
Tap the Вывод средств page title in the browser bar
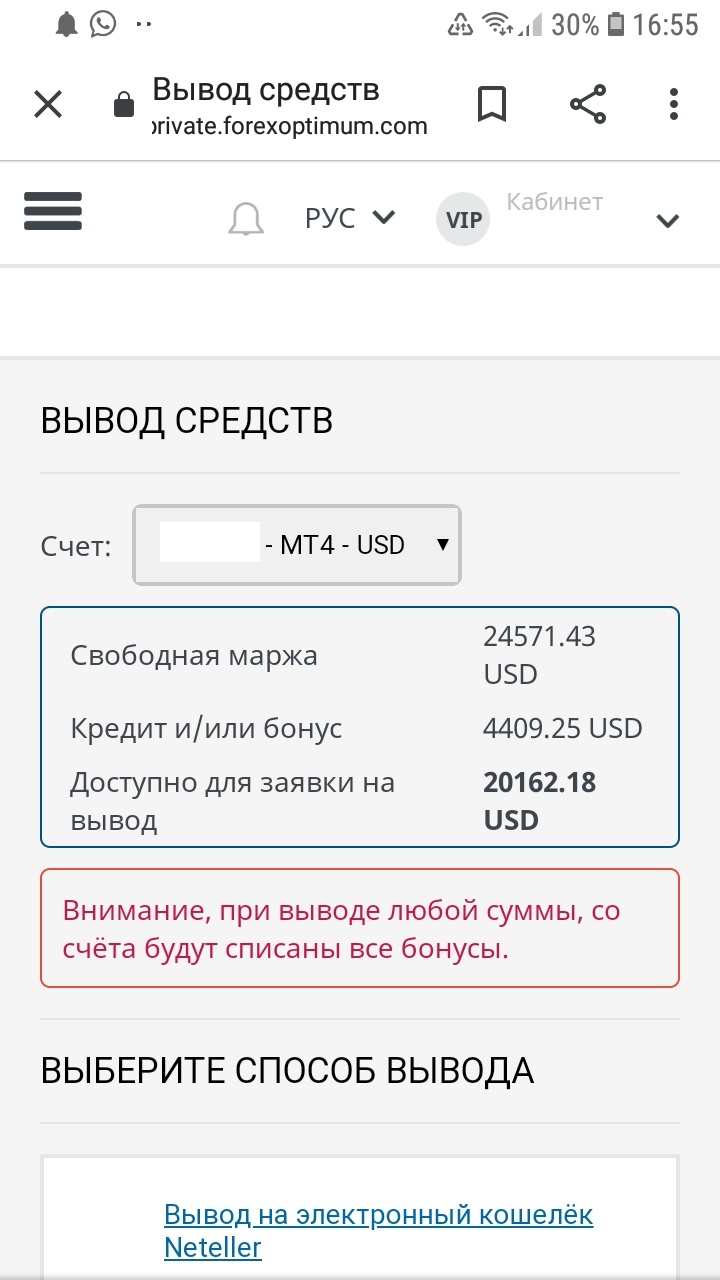click(266, 90)
